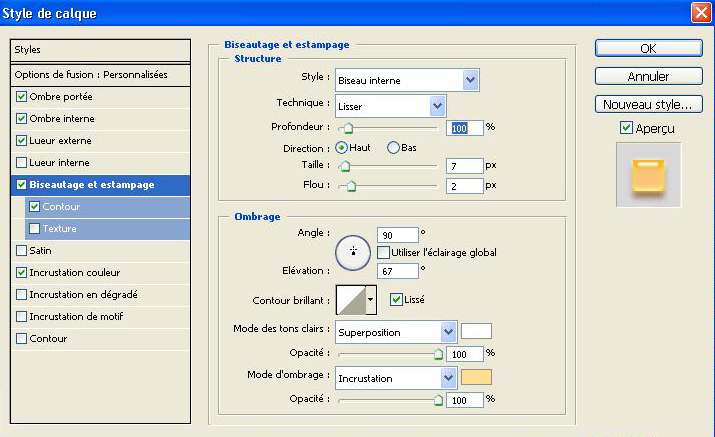Viewport: 715px width, 437px height.
Task: Uncheck the Contour sub-item under Biseautage
Action: 34,207
